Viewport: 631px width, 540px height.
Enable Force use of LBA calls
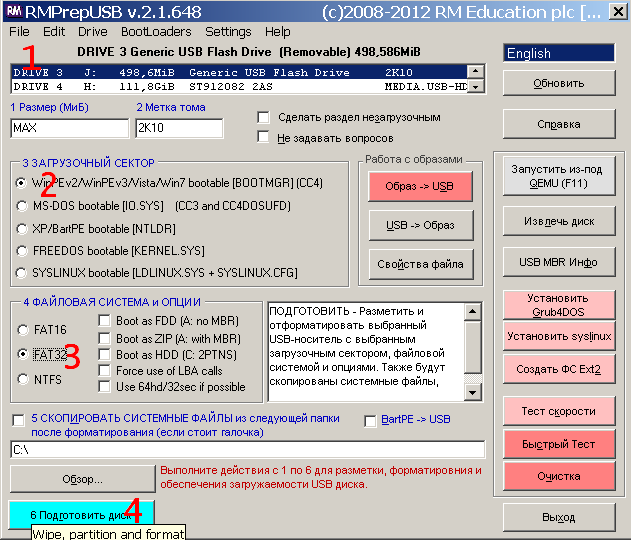105,371
